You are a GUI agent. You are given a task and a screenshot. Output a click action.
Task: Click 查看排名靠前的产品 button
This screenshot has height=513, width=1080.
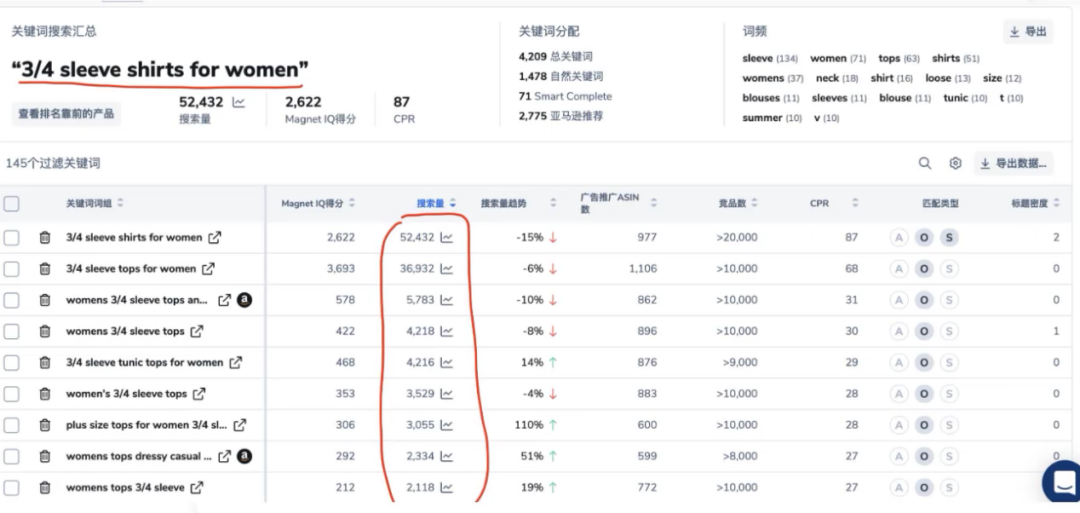point(66,114)
